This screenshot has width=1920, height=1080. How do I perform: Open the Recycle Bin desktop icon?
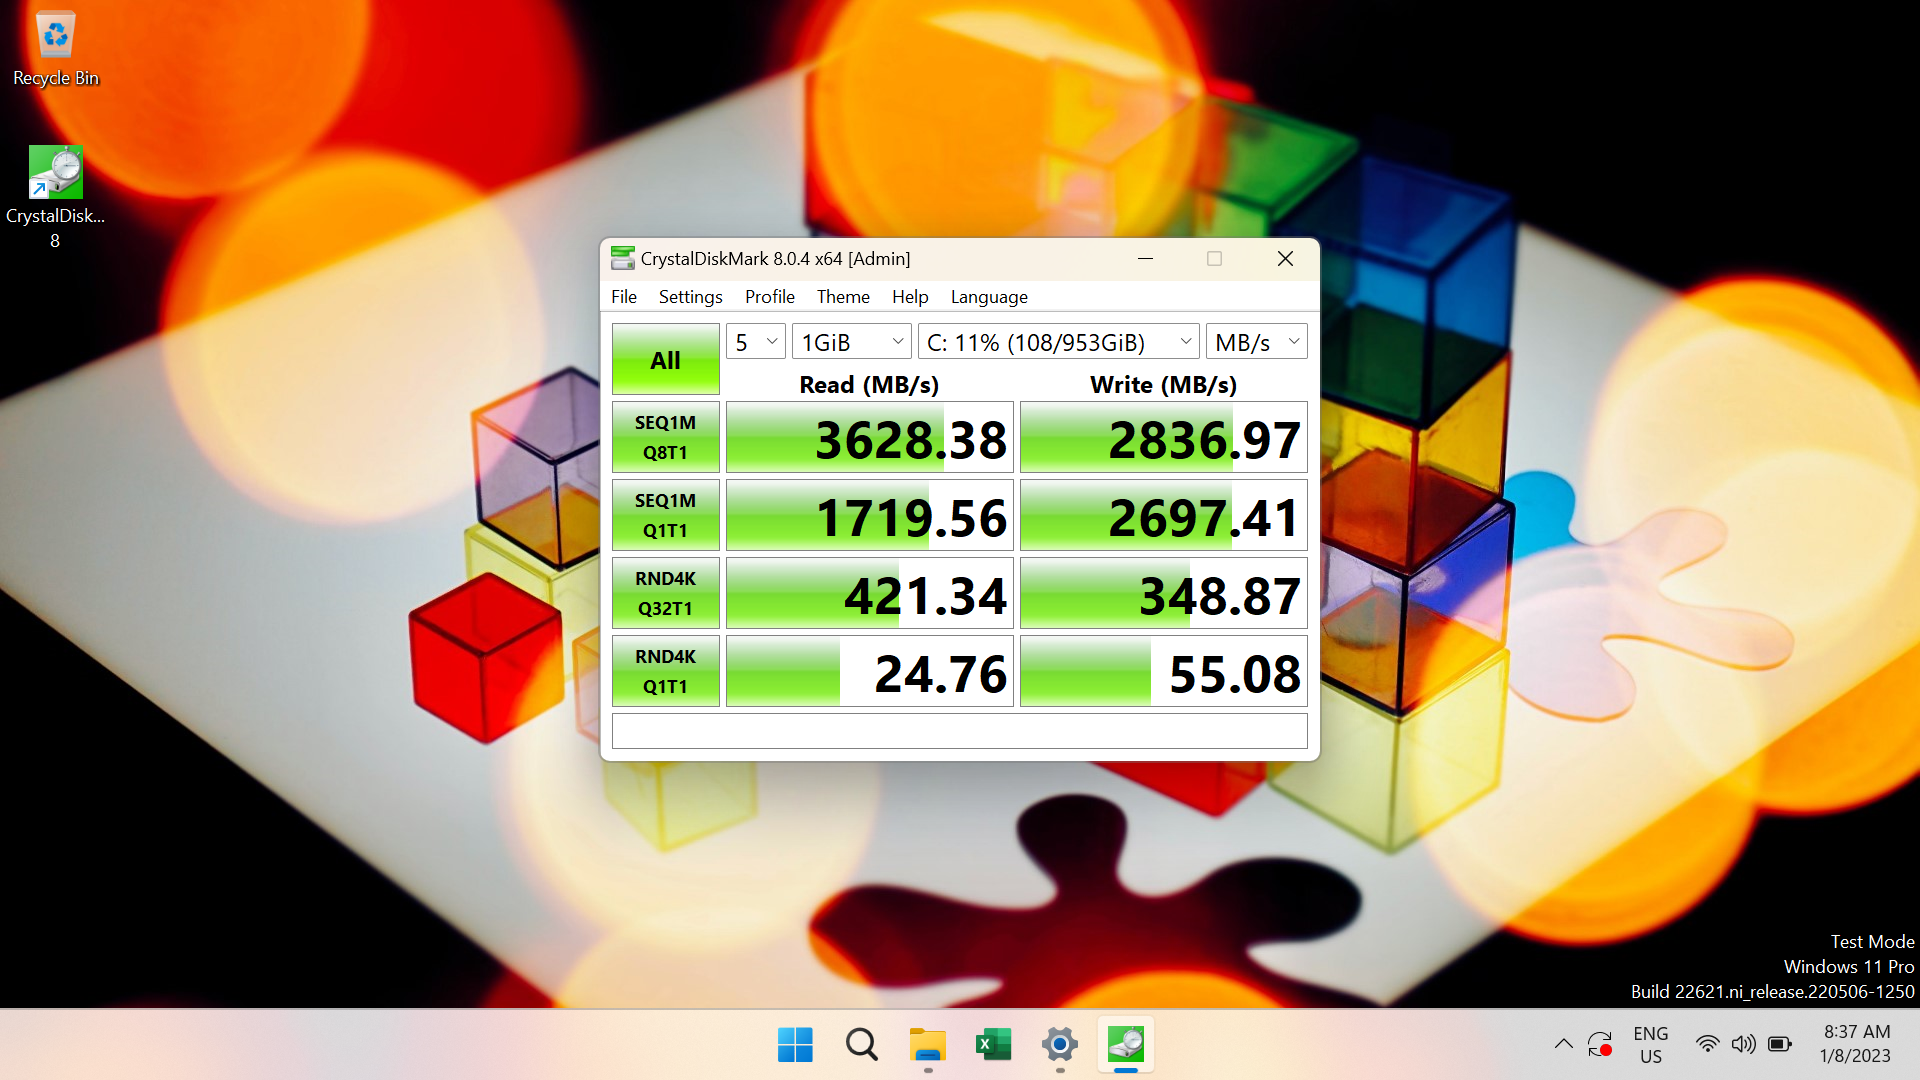click(56, 50)
